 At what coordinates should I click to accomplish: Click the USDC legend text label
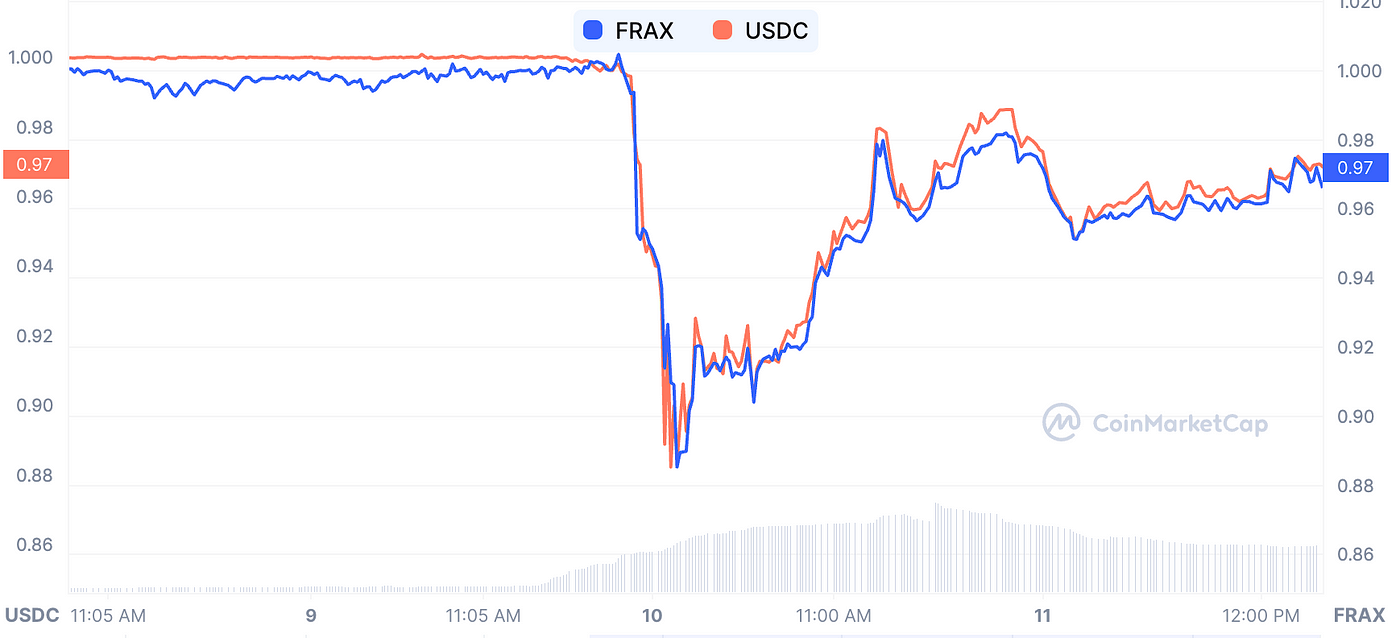(776, 31)
